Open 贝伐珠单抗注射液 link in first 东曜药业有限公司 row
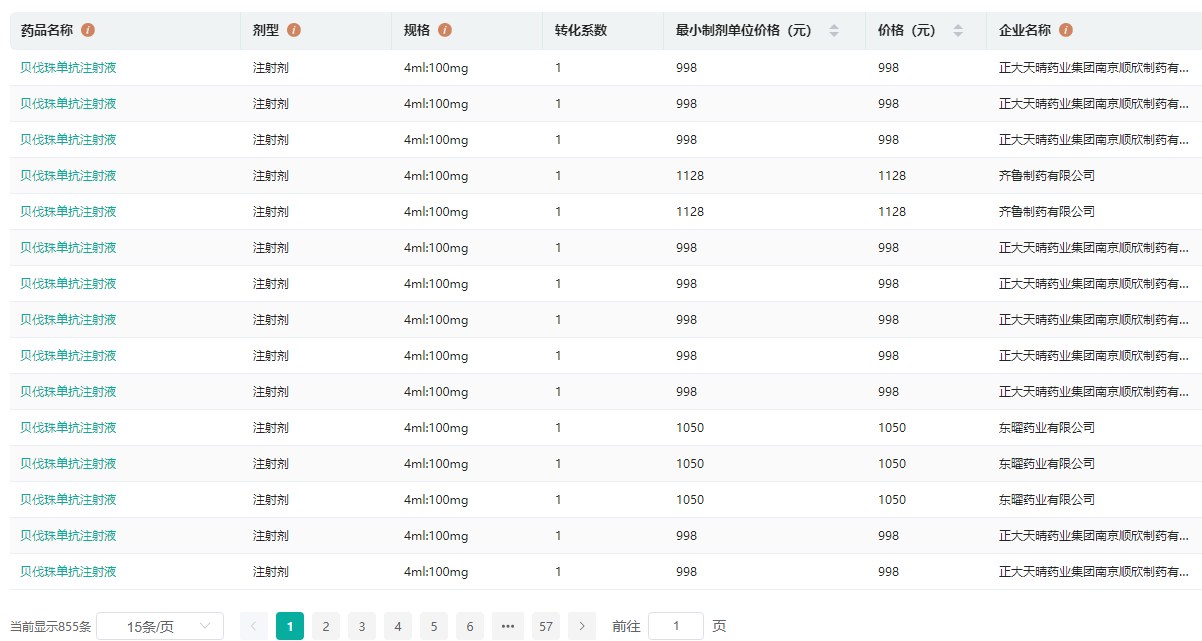This screenshot has width=1202, height=641. pos(68,428)
